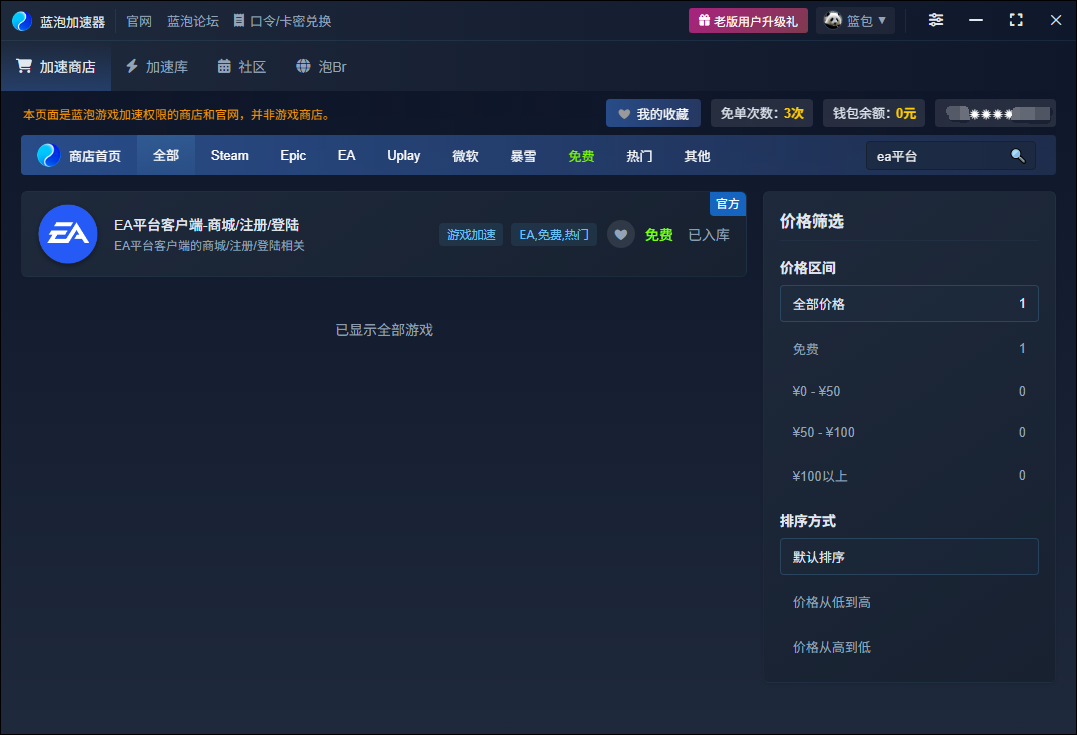Open the settings sliders icon
The image size is (1077, 735).
click(936, 20)
